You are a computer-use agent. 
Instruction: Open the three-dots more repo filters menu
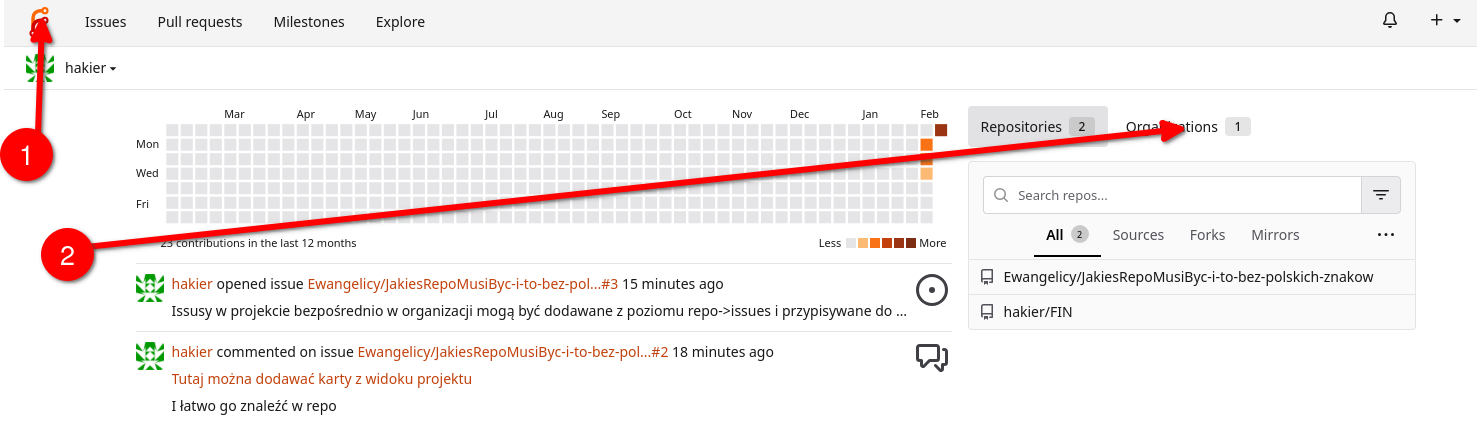click(x=1385, y=235)
